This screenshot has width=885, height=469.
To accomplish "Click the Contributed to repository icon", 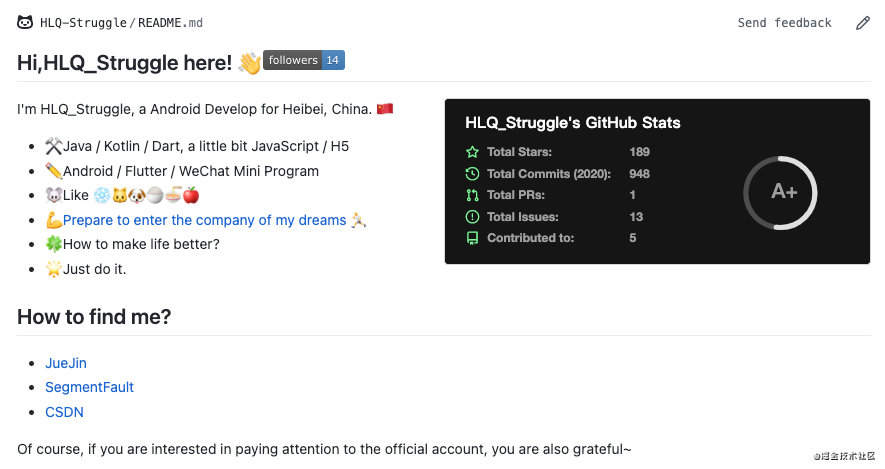I will pyautogui.click(x=473, y=238).
